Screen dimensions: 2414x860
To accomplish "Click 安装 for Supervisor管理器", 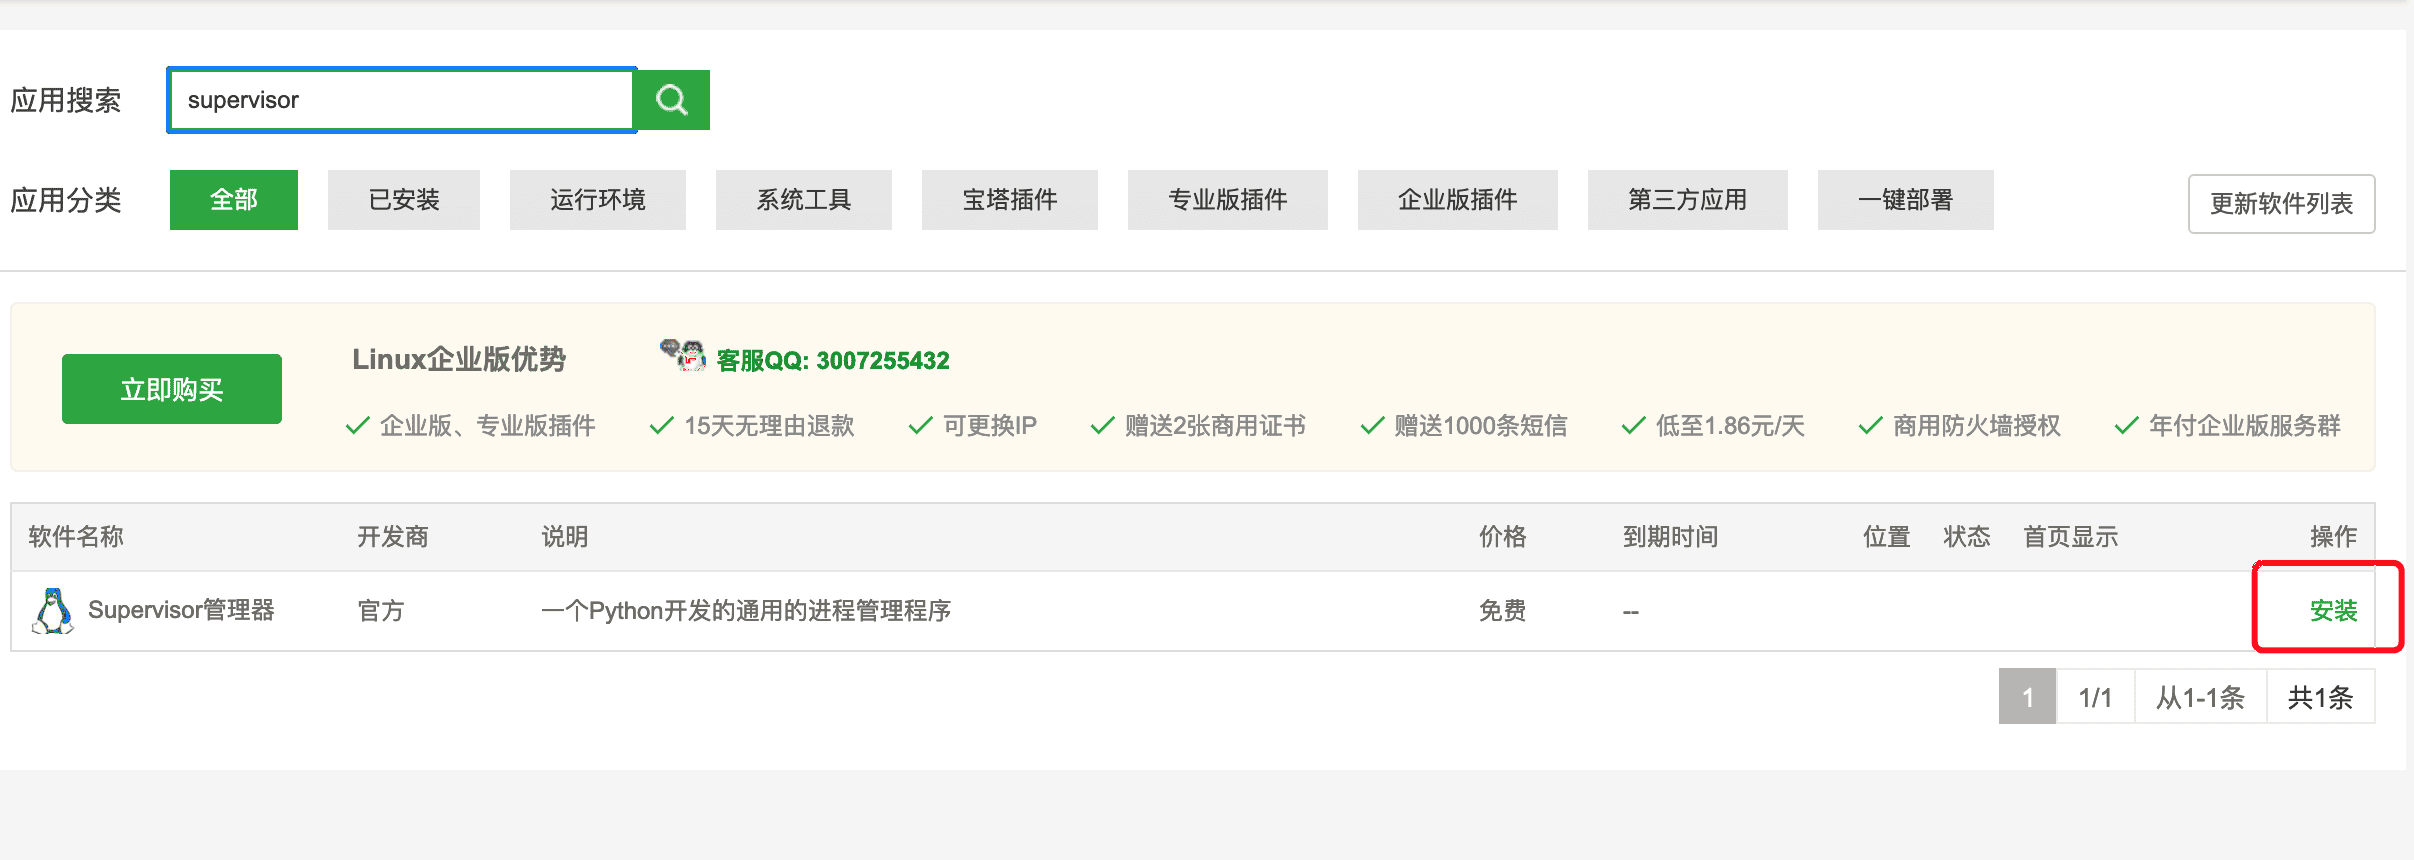I will click(x=2333, y=610).
